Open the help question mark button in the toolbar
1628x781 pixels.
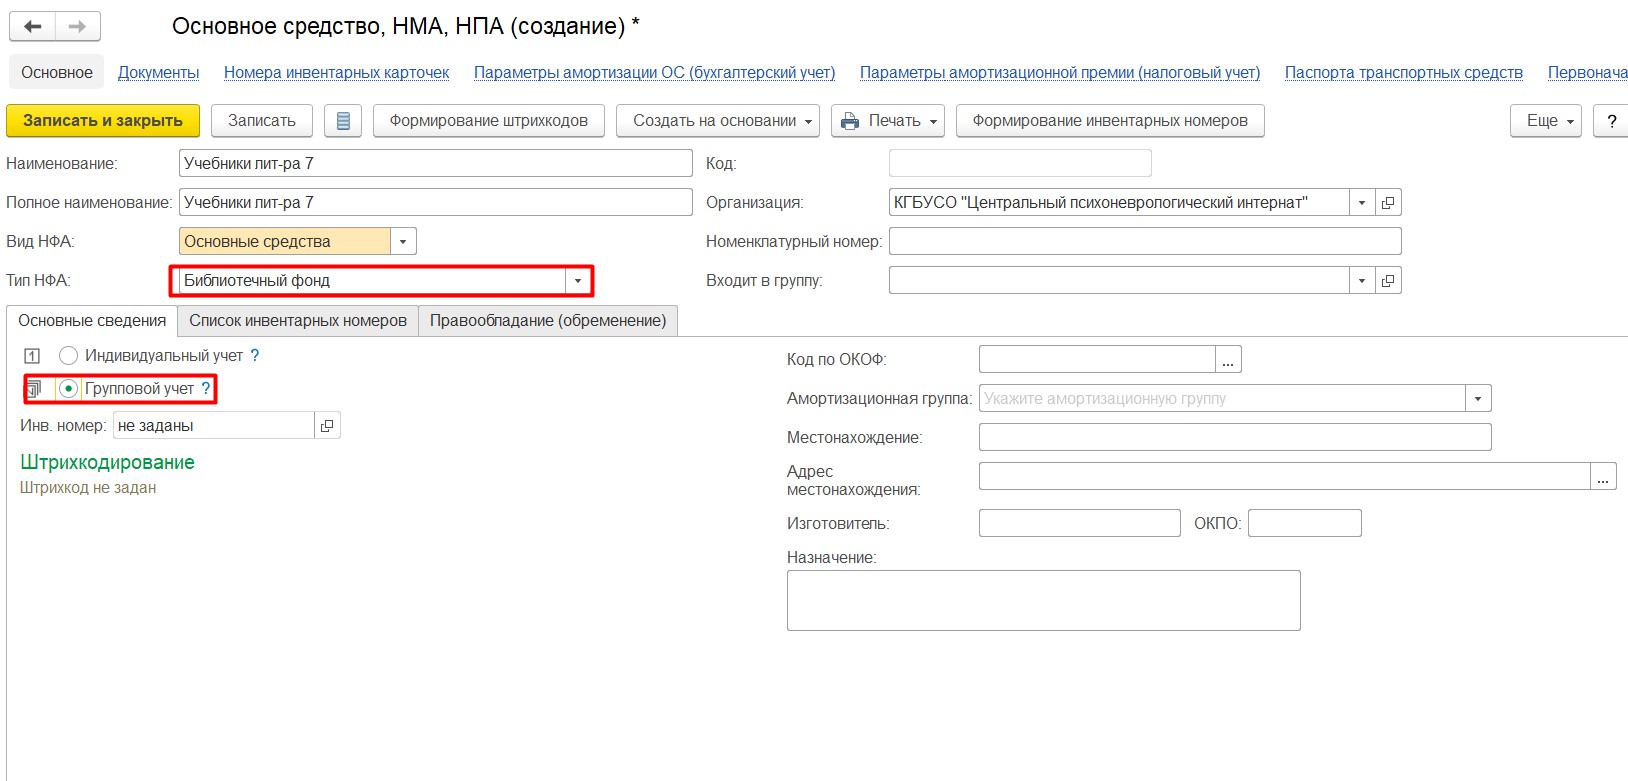1611,121
